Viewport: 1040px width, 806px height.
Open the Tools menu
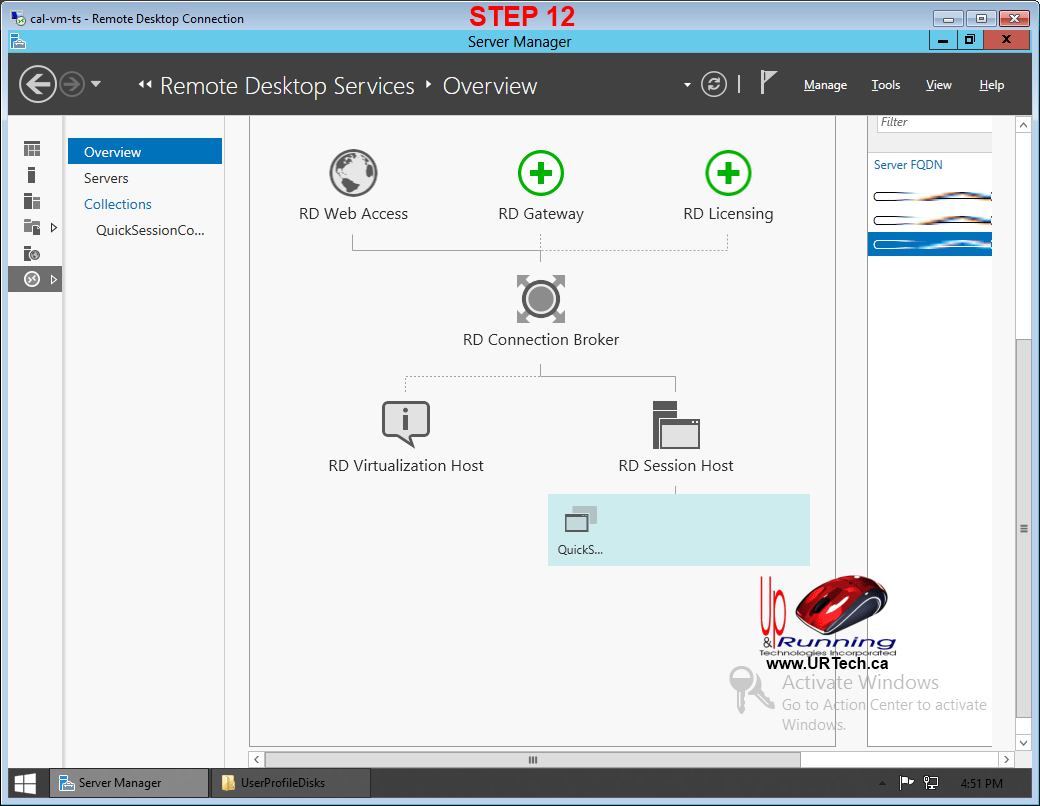click(x=885, y=85)
